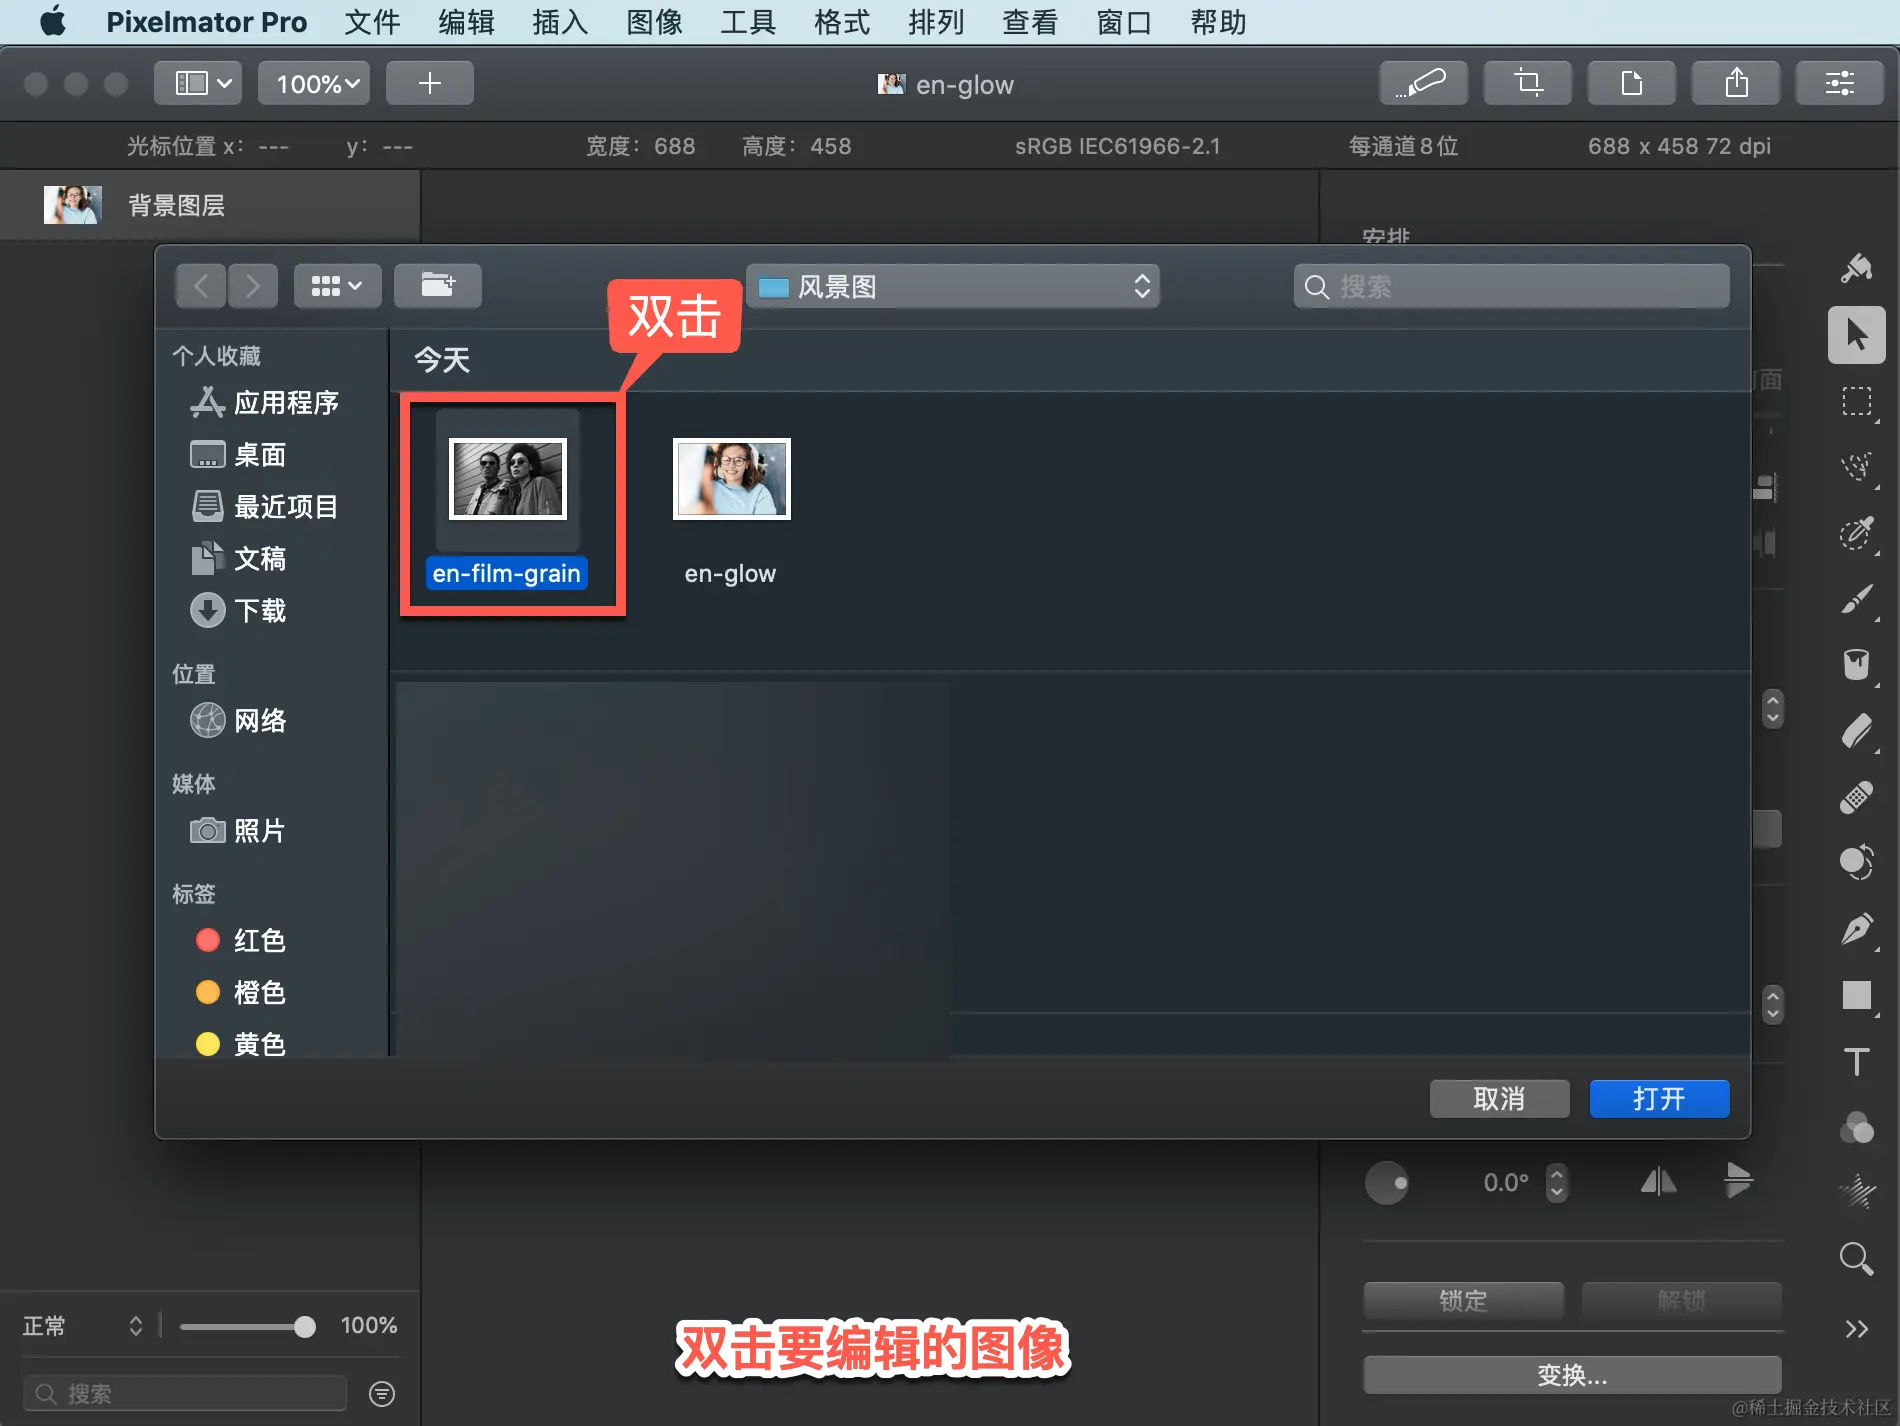Open the 编辑 menu
Viewport: 1900px width, 1426px height.
466,22
